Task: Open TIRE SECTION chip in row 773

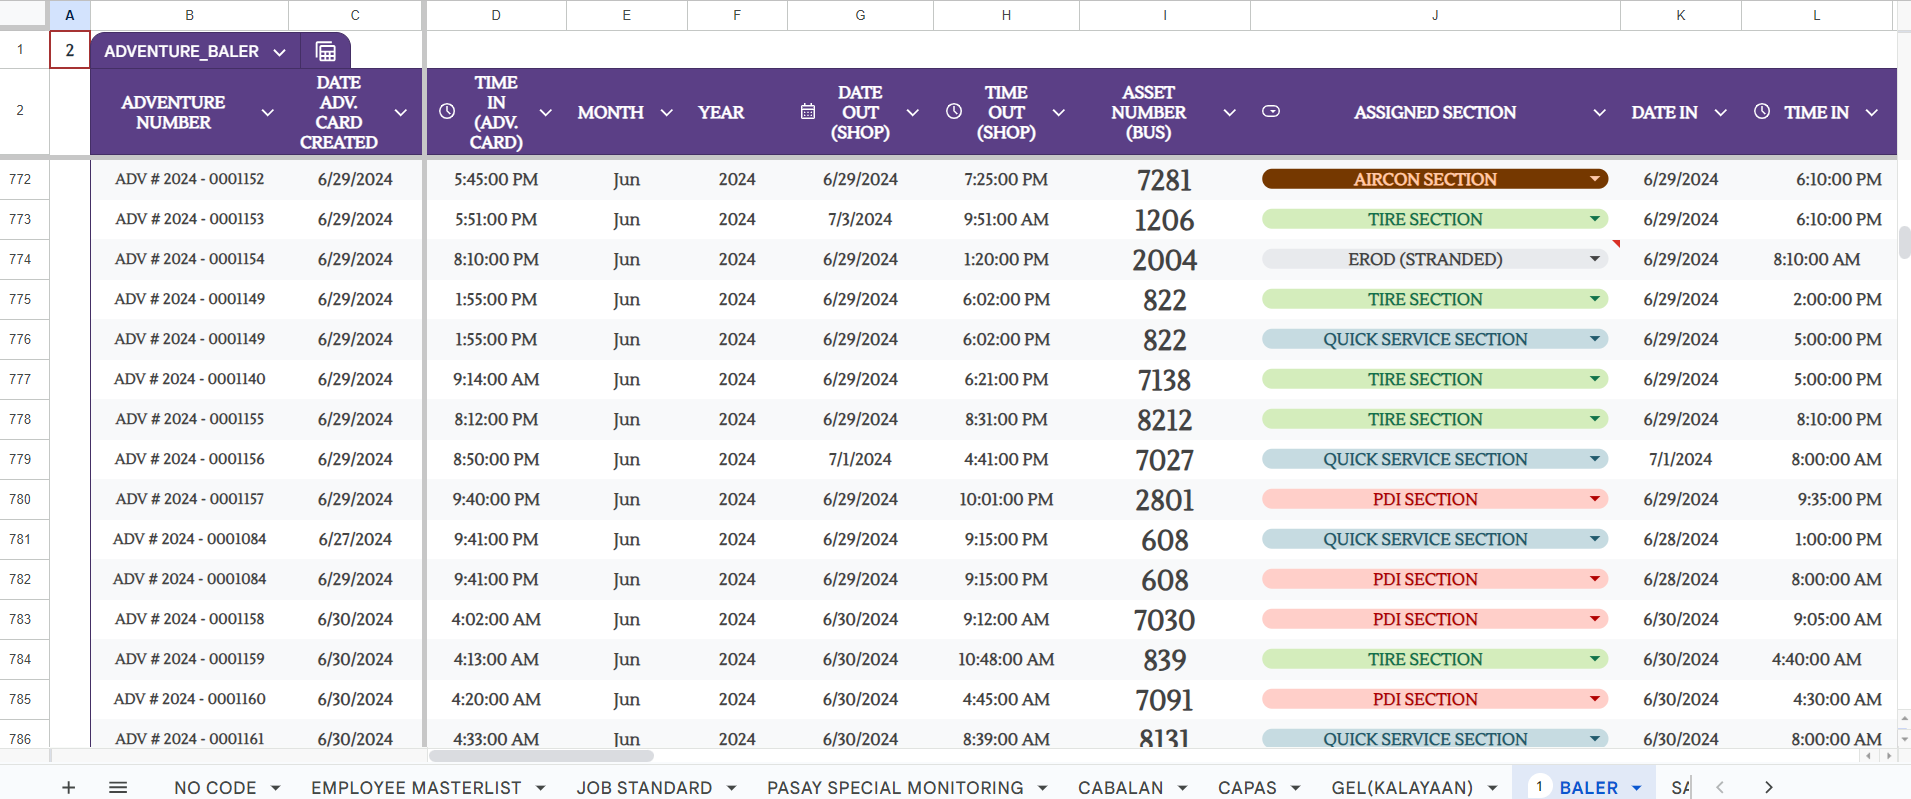Action: point(1434,219)
